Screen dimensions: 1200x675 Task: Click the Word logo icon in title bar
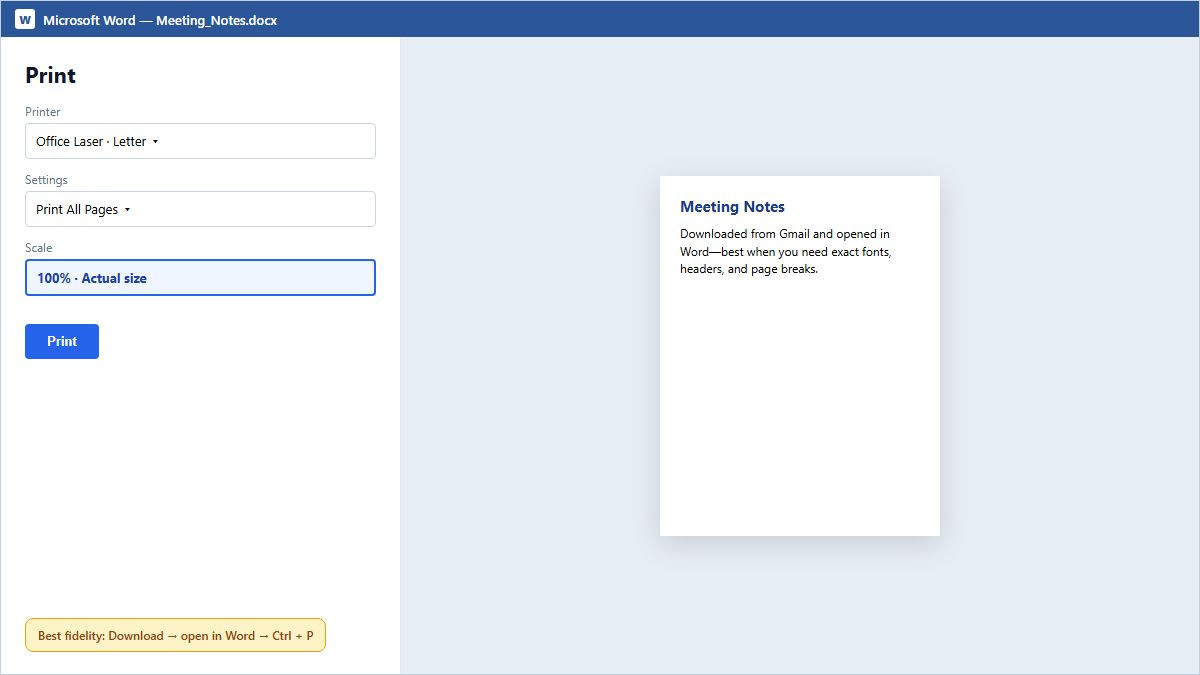pyautogui.click(x=25, y=19)
